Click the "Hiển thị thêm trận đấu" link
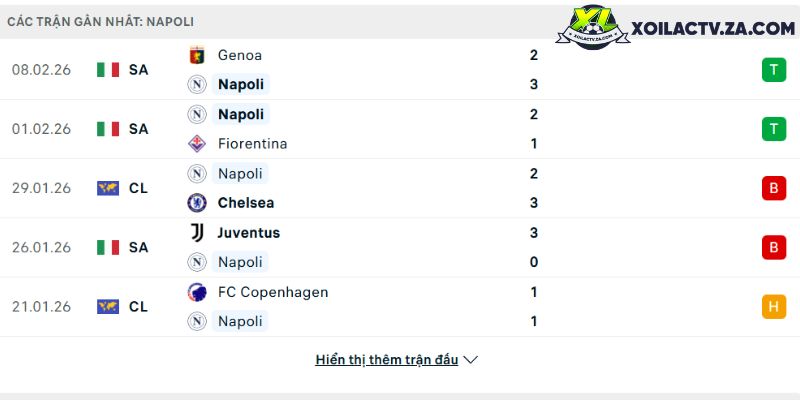Viewport: 800px width, 400px height. 386,360
